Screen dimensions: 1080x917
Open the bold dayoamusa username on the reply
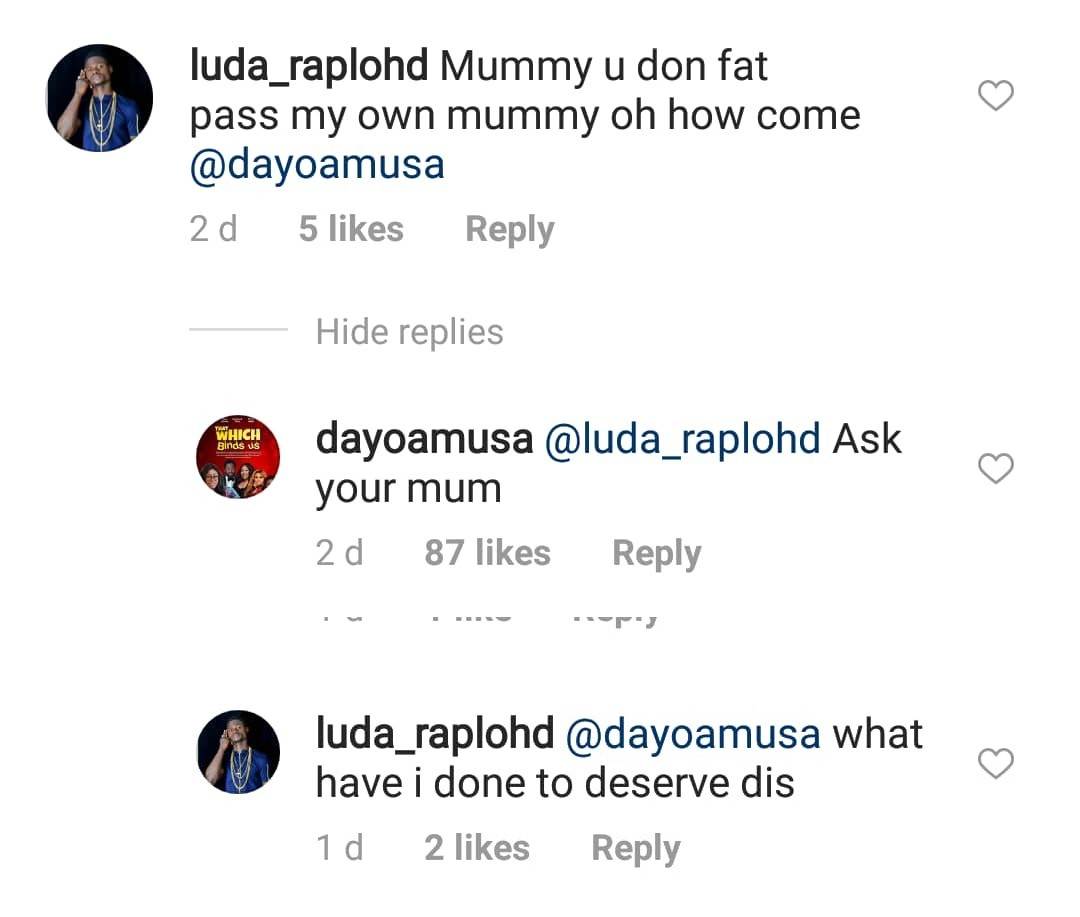pyautogui.click(x=424, y=439)
